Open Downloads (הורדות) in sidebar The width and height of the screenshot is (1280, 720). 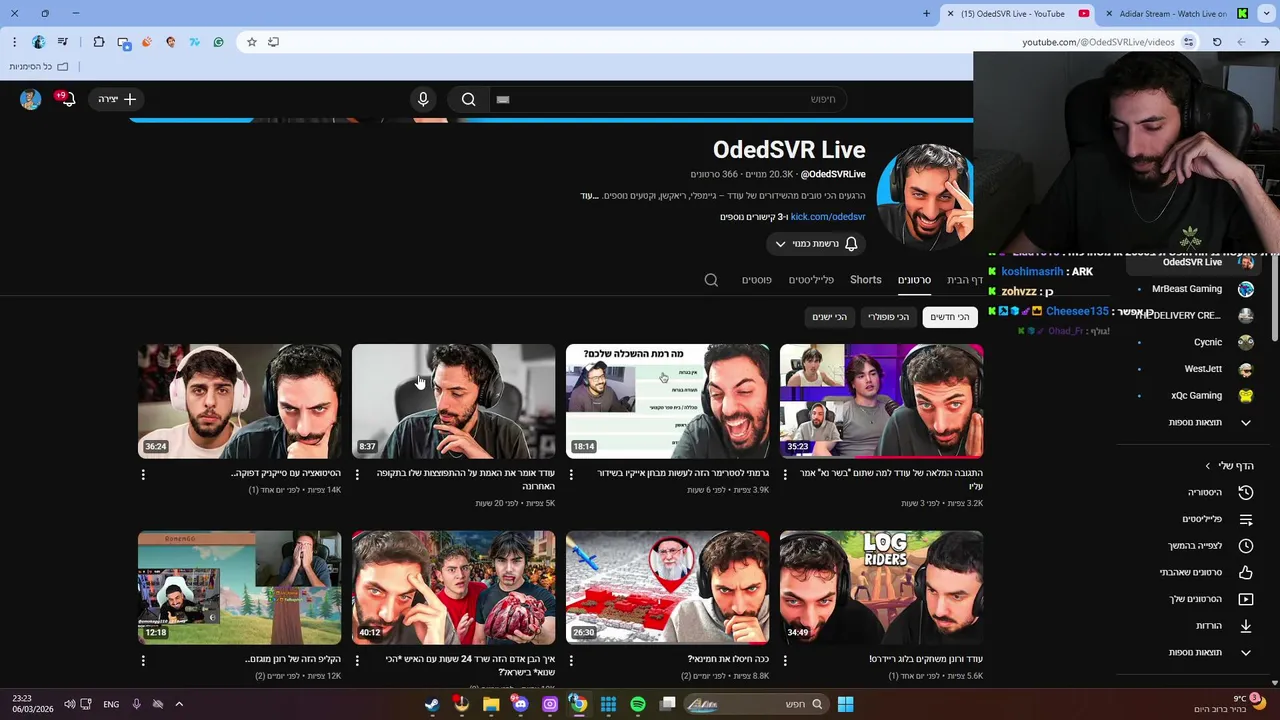1195,626
